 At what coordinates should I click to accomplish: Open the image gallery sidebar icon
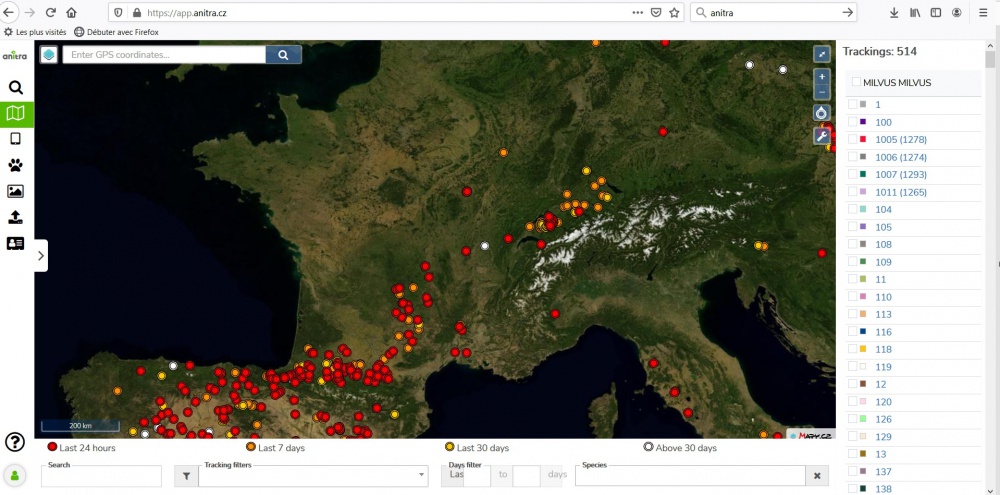16,191
